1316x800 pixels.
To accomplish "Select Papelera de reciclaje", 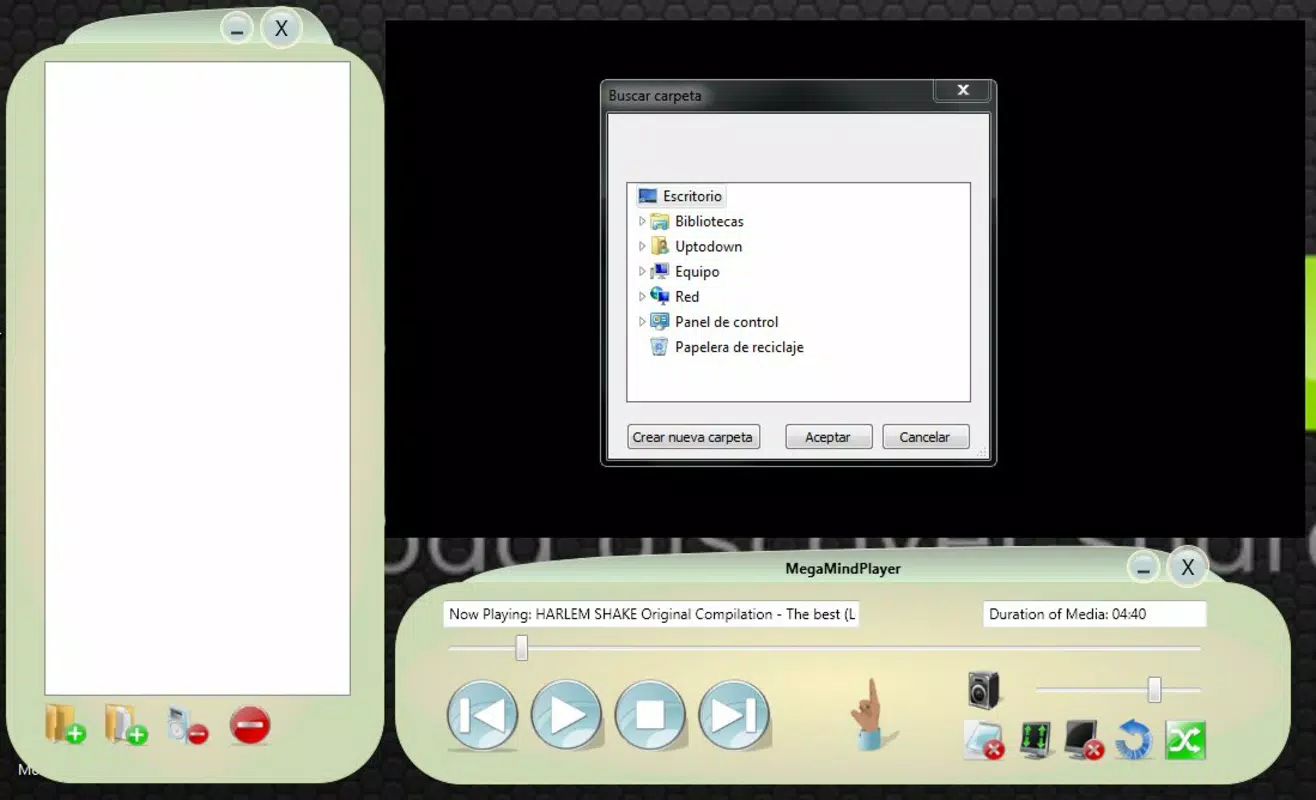I will click(739, 347).
